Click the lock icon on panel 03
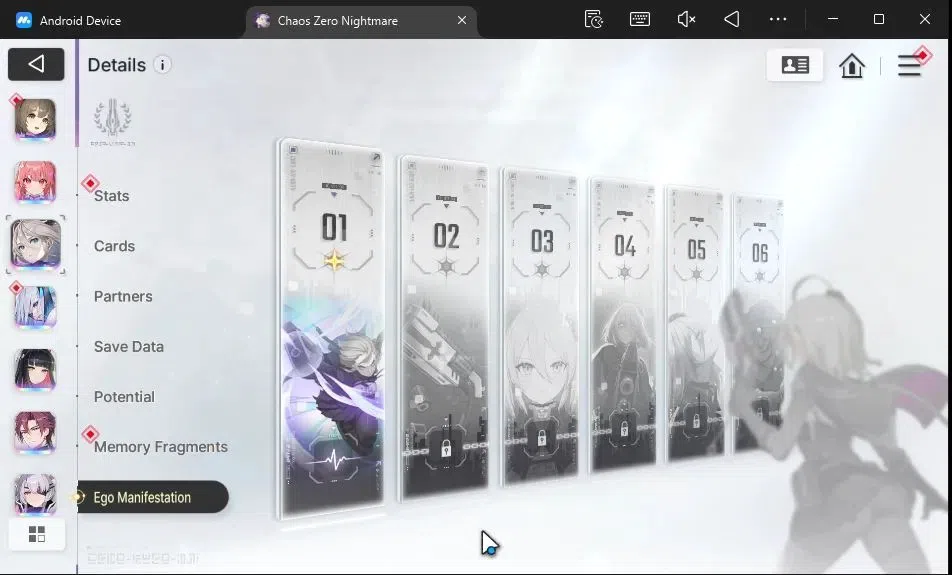Viewport: 952px width, 575px height. pos(542,438)
